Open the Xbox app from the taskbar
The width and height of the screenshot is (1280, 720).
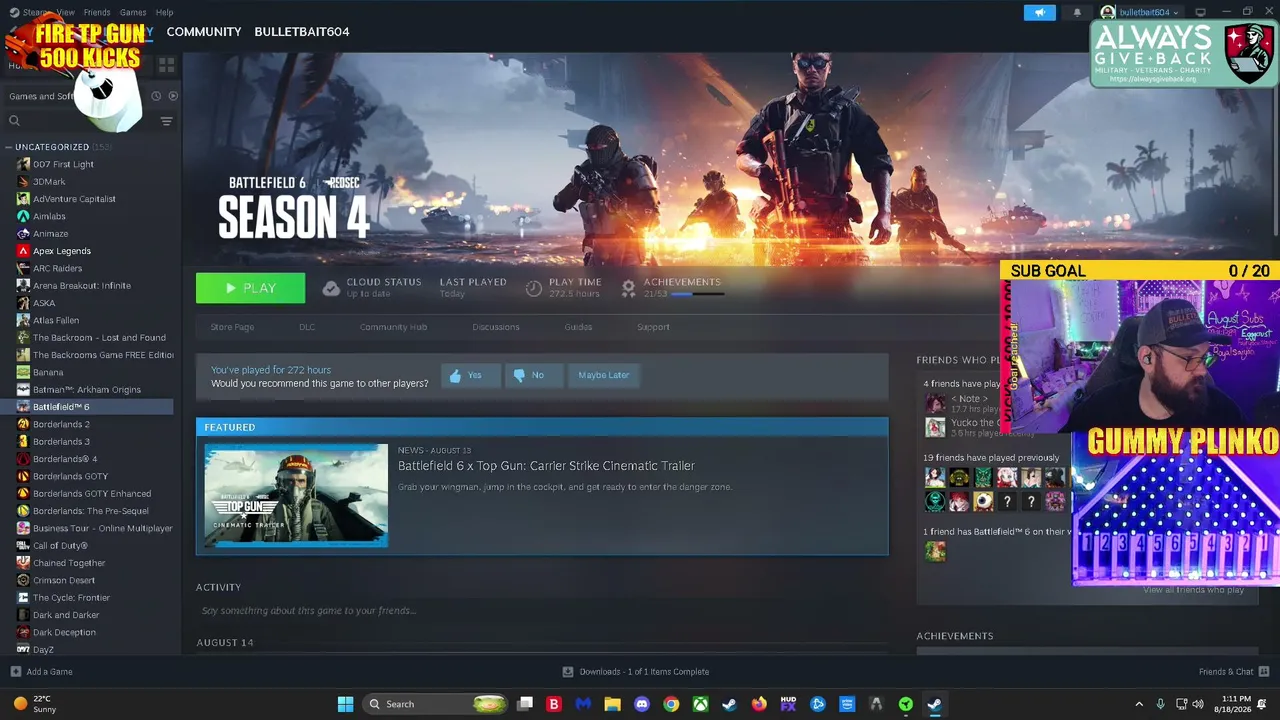pyautogui.click(x=700, y=704)
